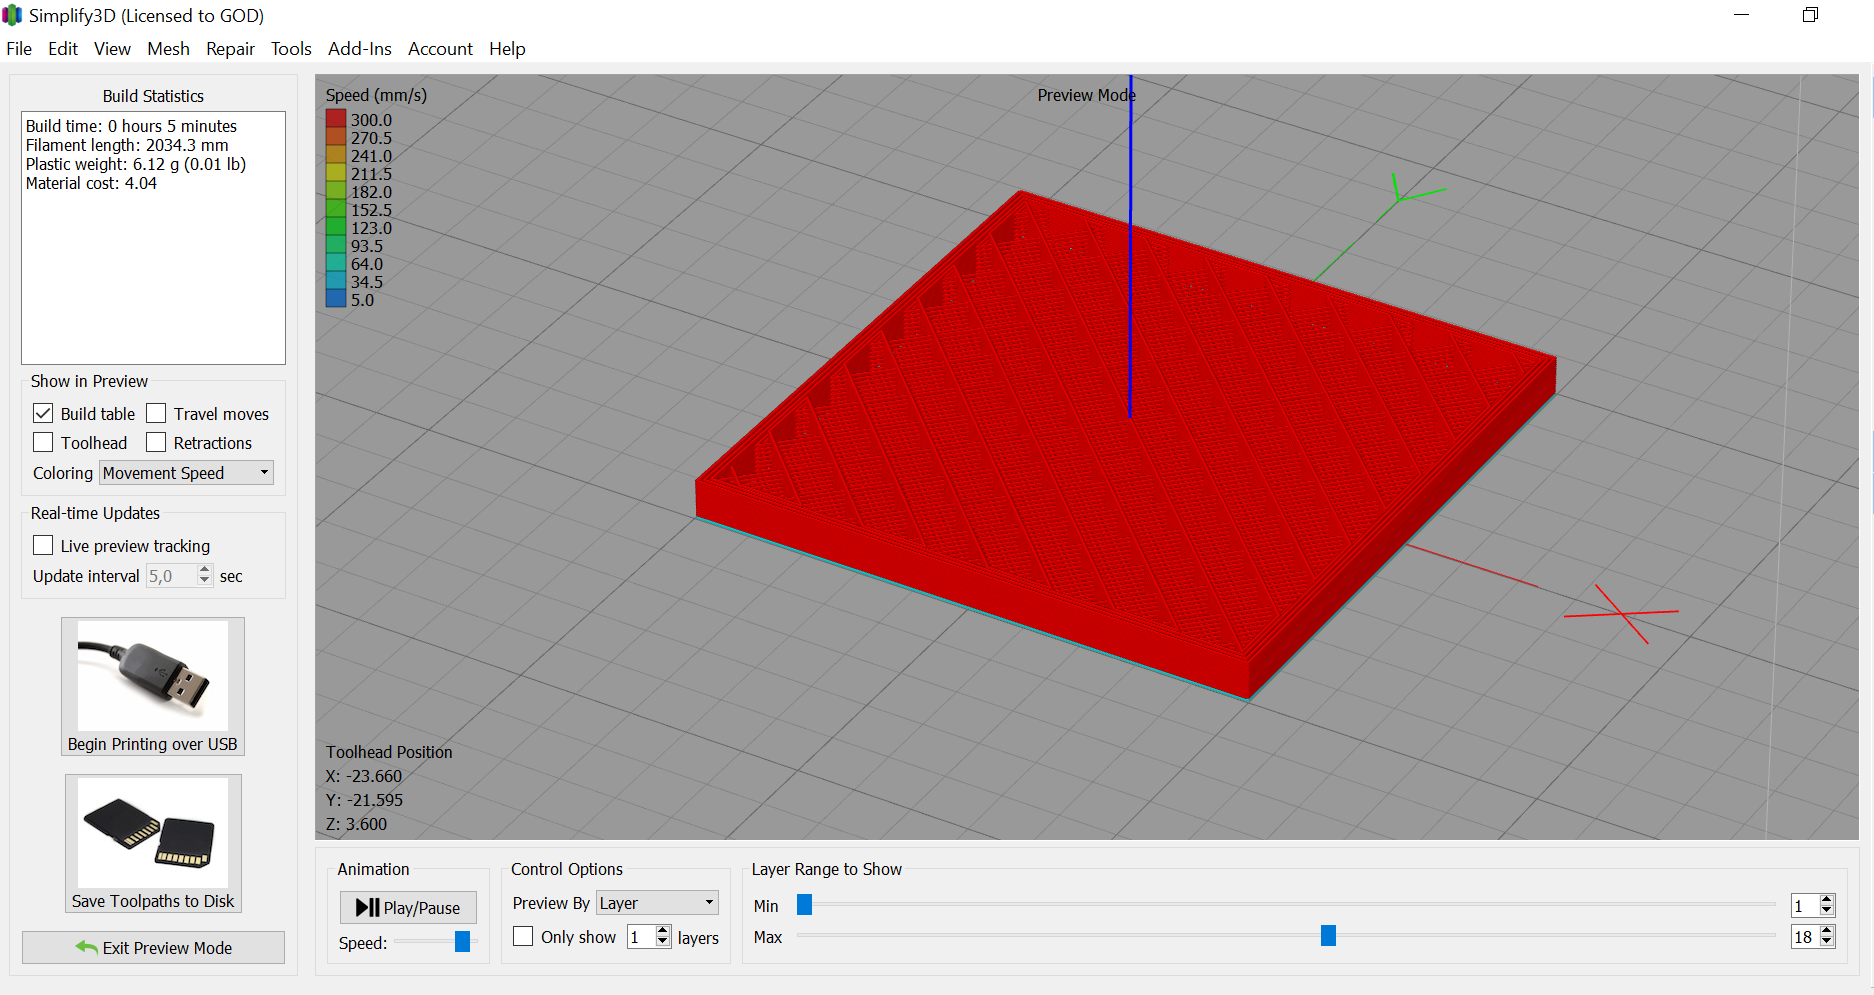
Task: Open the Preview By dropdown
Action: pyautogui.click(x=657, y=903)
